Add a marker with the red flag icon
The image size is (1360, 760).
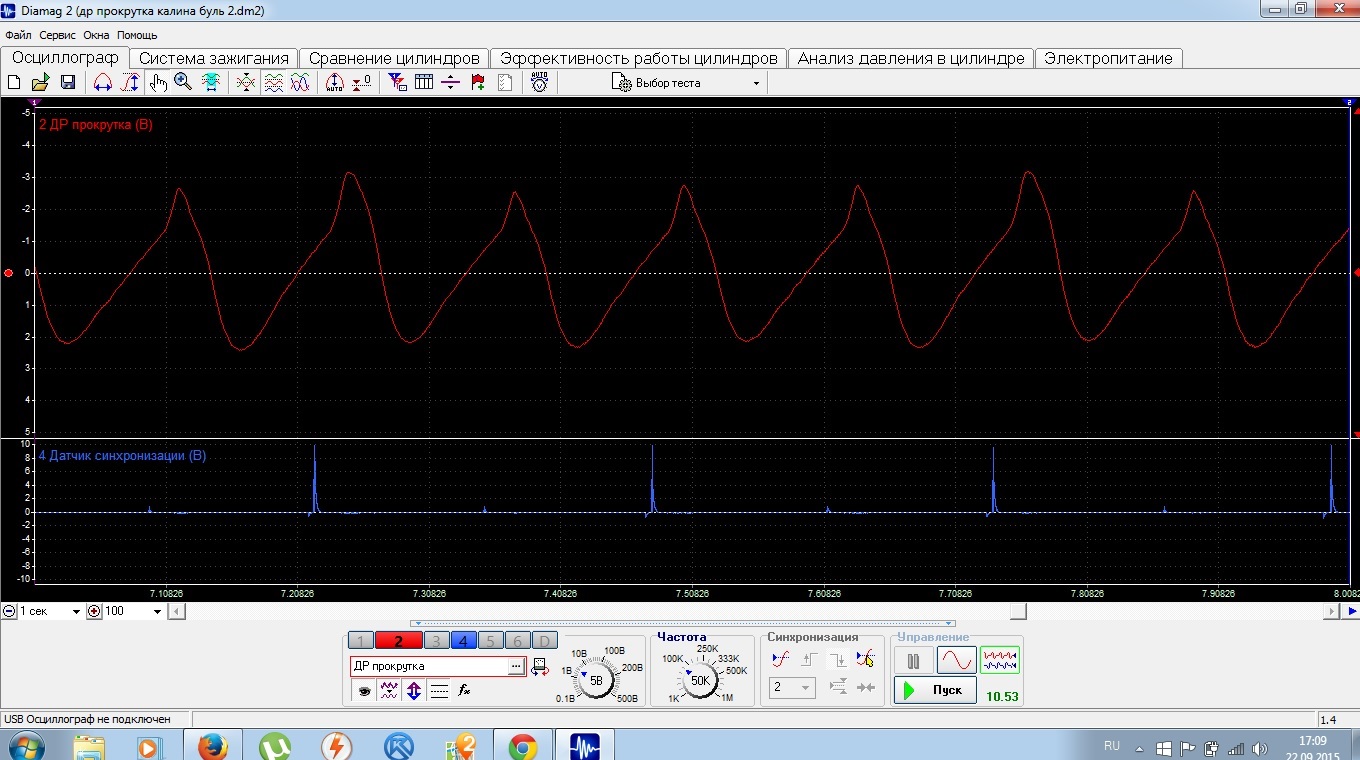click(x=478, y=83)
